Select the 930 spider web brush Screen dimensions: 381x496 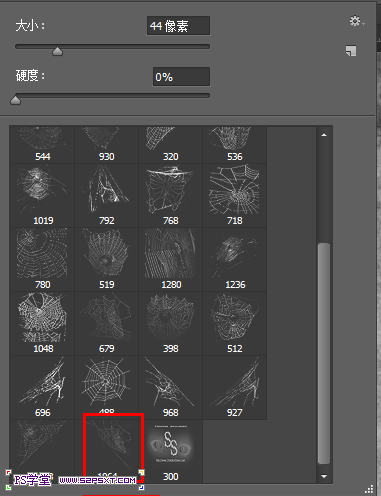(106, 145)
